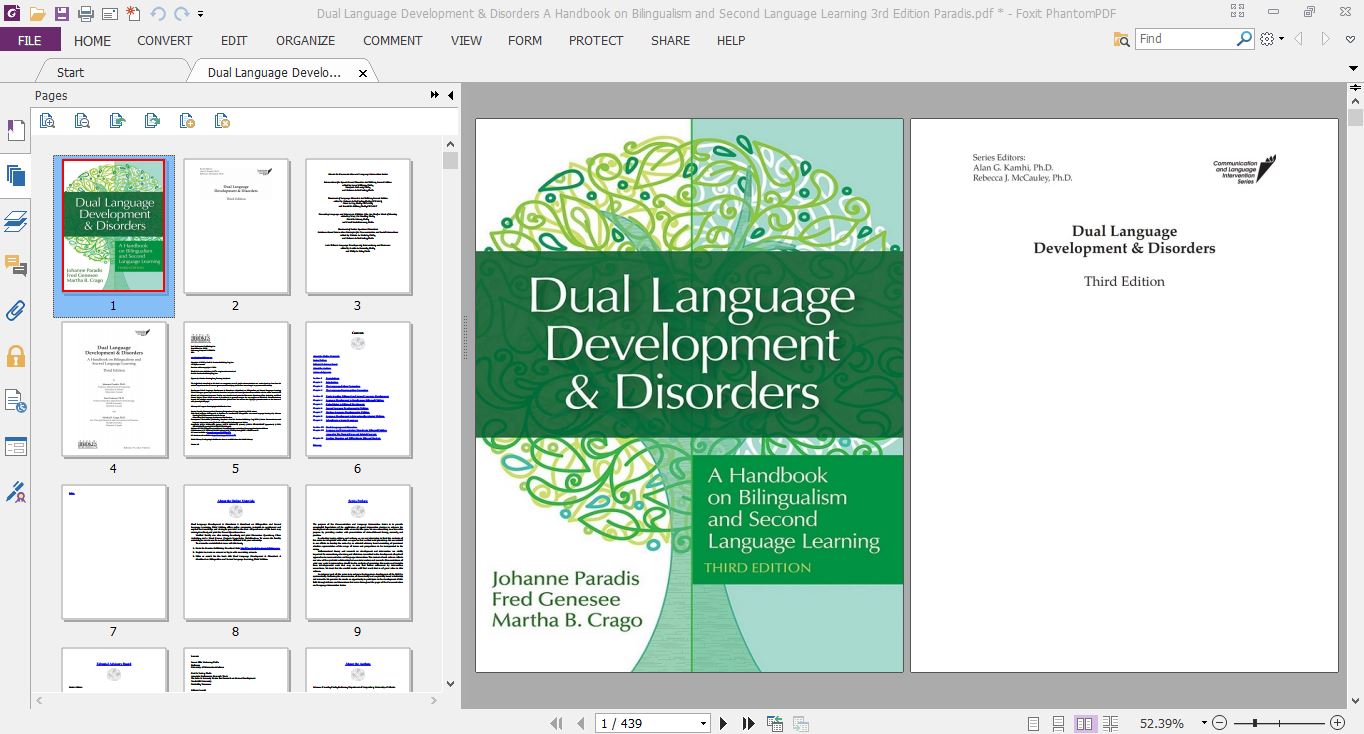Select page 3 thumbnail
This screenshot has height=734, width=1364.
pyautogui.click(x=358, y=226)
